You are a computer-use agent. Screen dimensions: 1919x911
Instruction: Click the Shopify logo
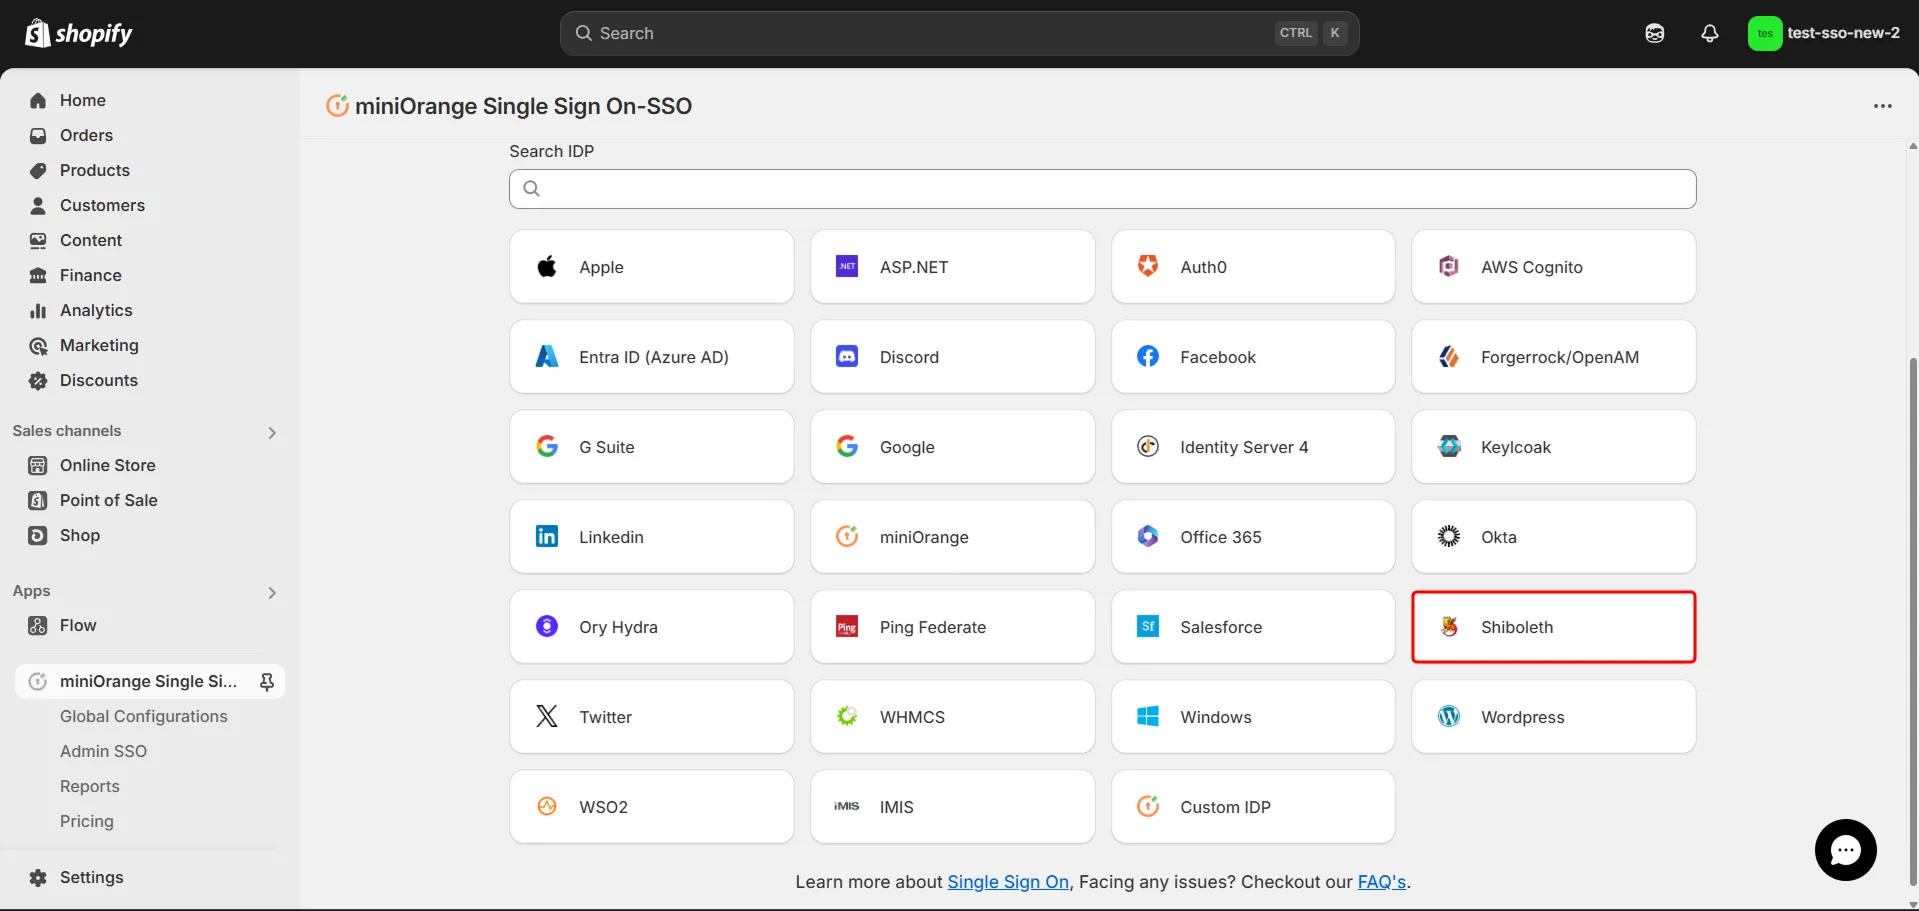pyautogui.click(x=78, y=33)
